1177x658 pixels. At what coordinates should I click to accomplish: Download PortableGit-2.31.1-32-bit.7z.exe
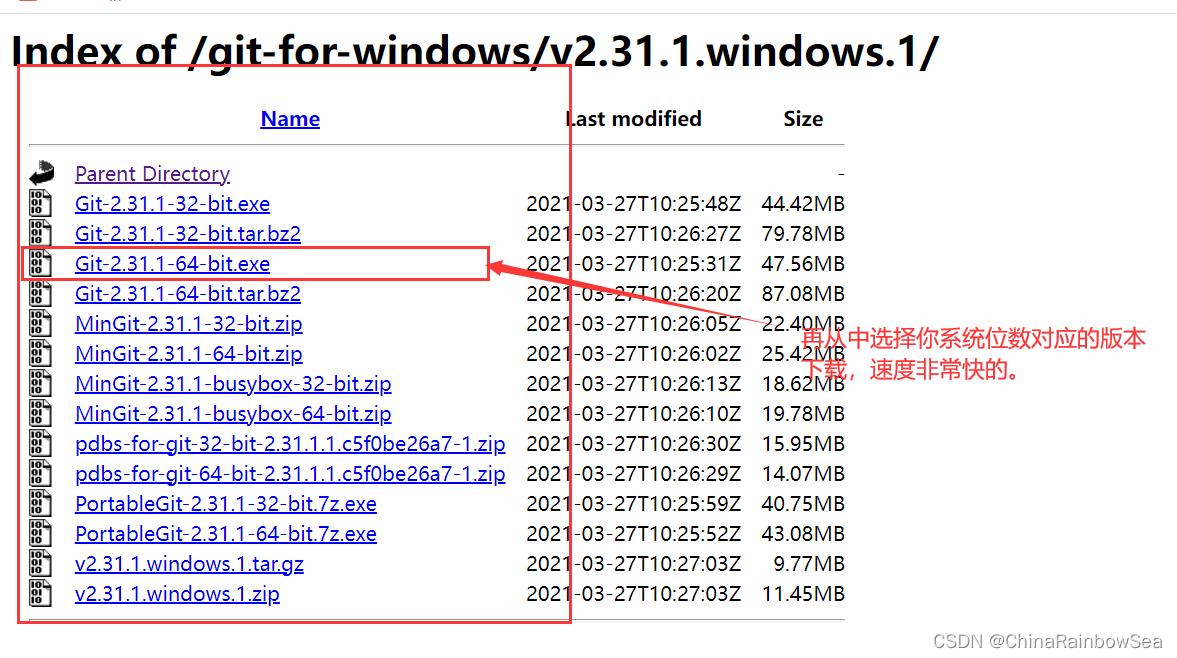[x=226, y=503]
